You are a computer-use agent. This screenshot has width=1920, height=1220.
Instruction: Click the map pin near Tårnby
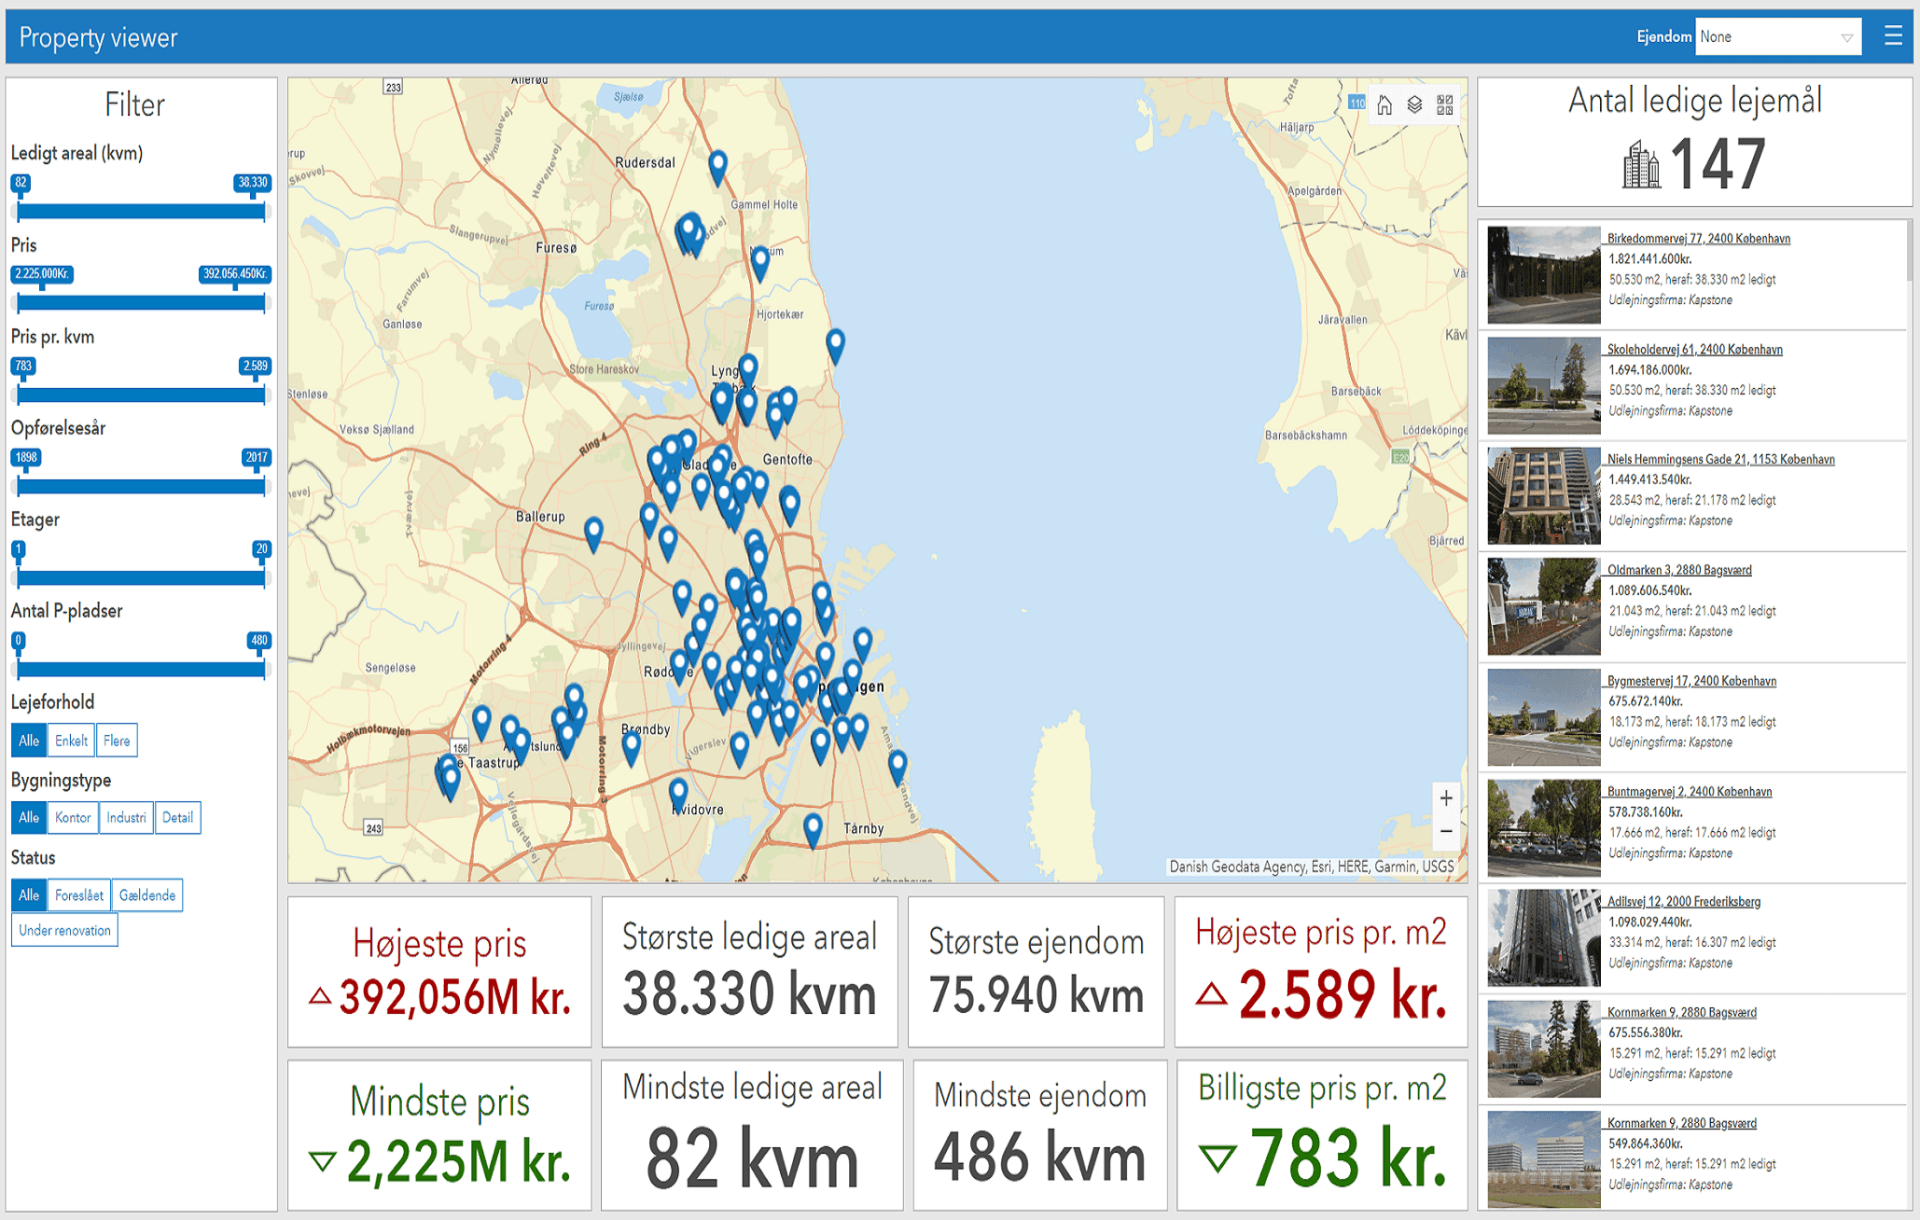813,828
